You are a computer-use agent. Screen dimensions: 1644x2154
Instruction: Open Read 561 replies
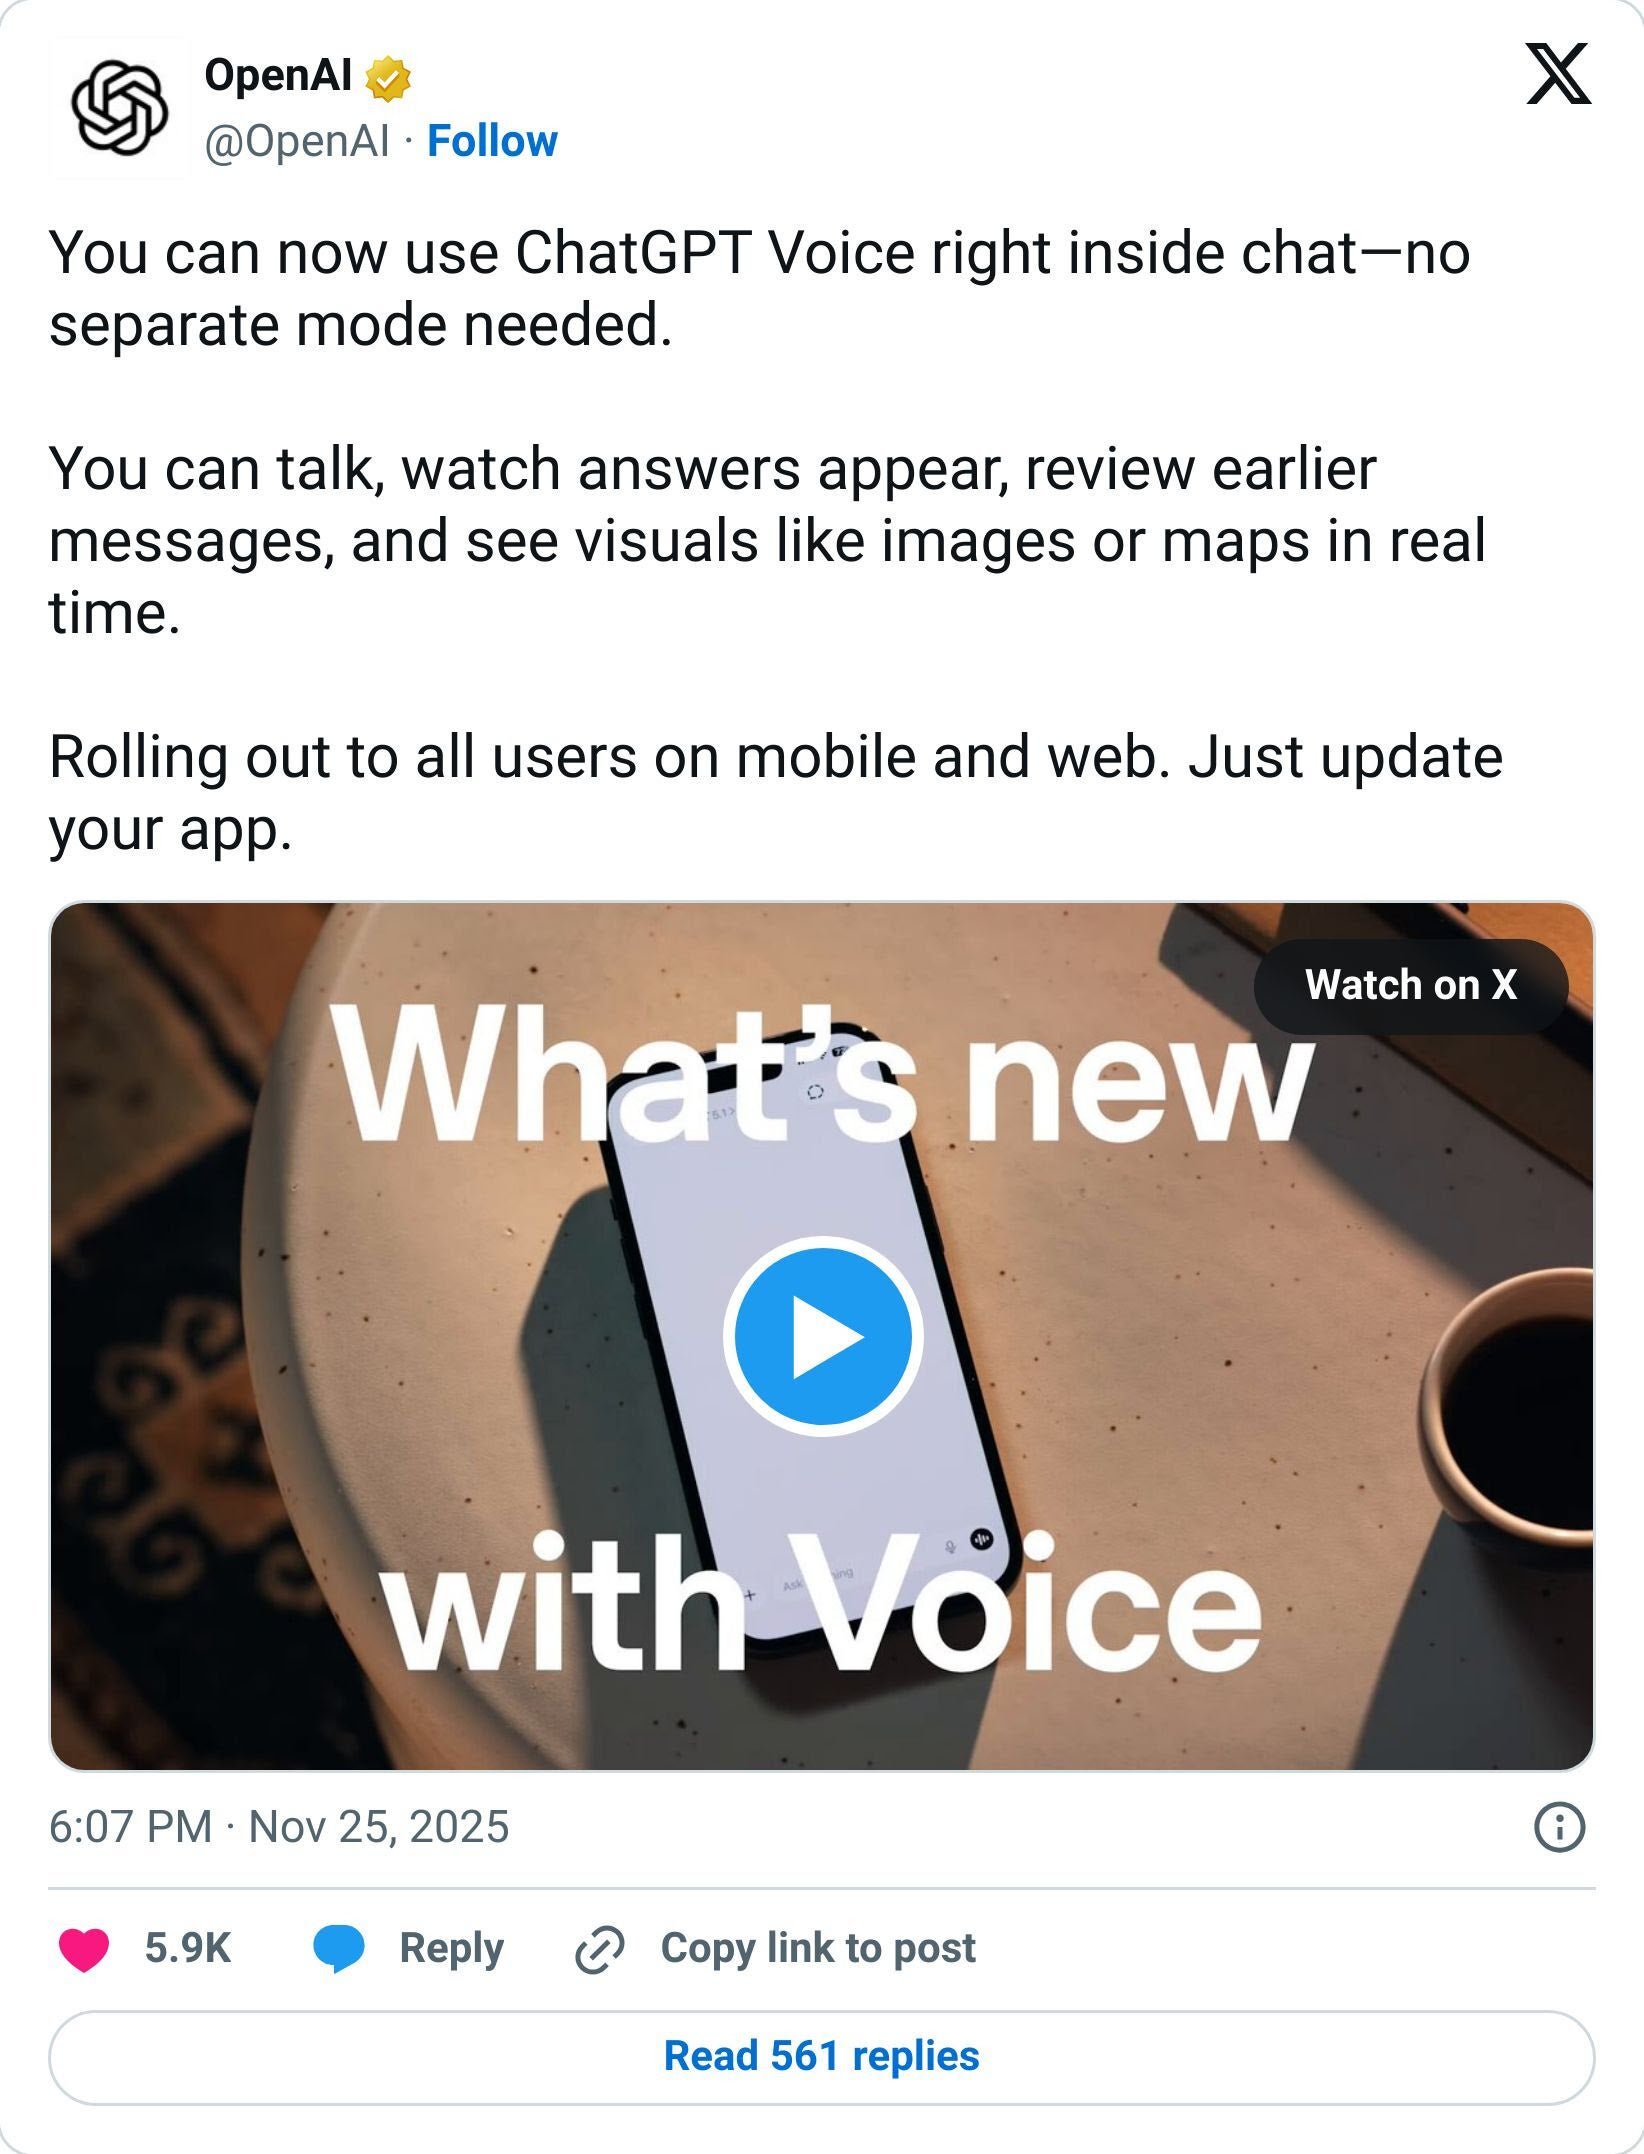[x=822, y=2057]
